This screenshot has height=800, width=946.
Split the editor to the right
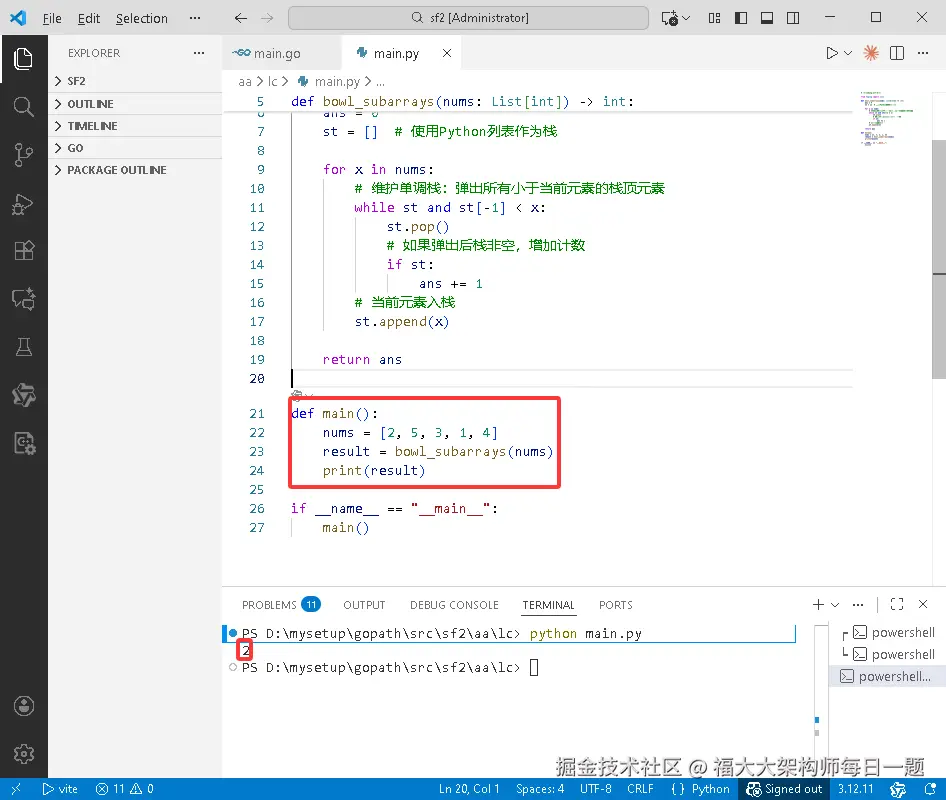click(x=897, y=53)
